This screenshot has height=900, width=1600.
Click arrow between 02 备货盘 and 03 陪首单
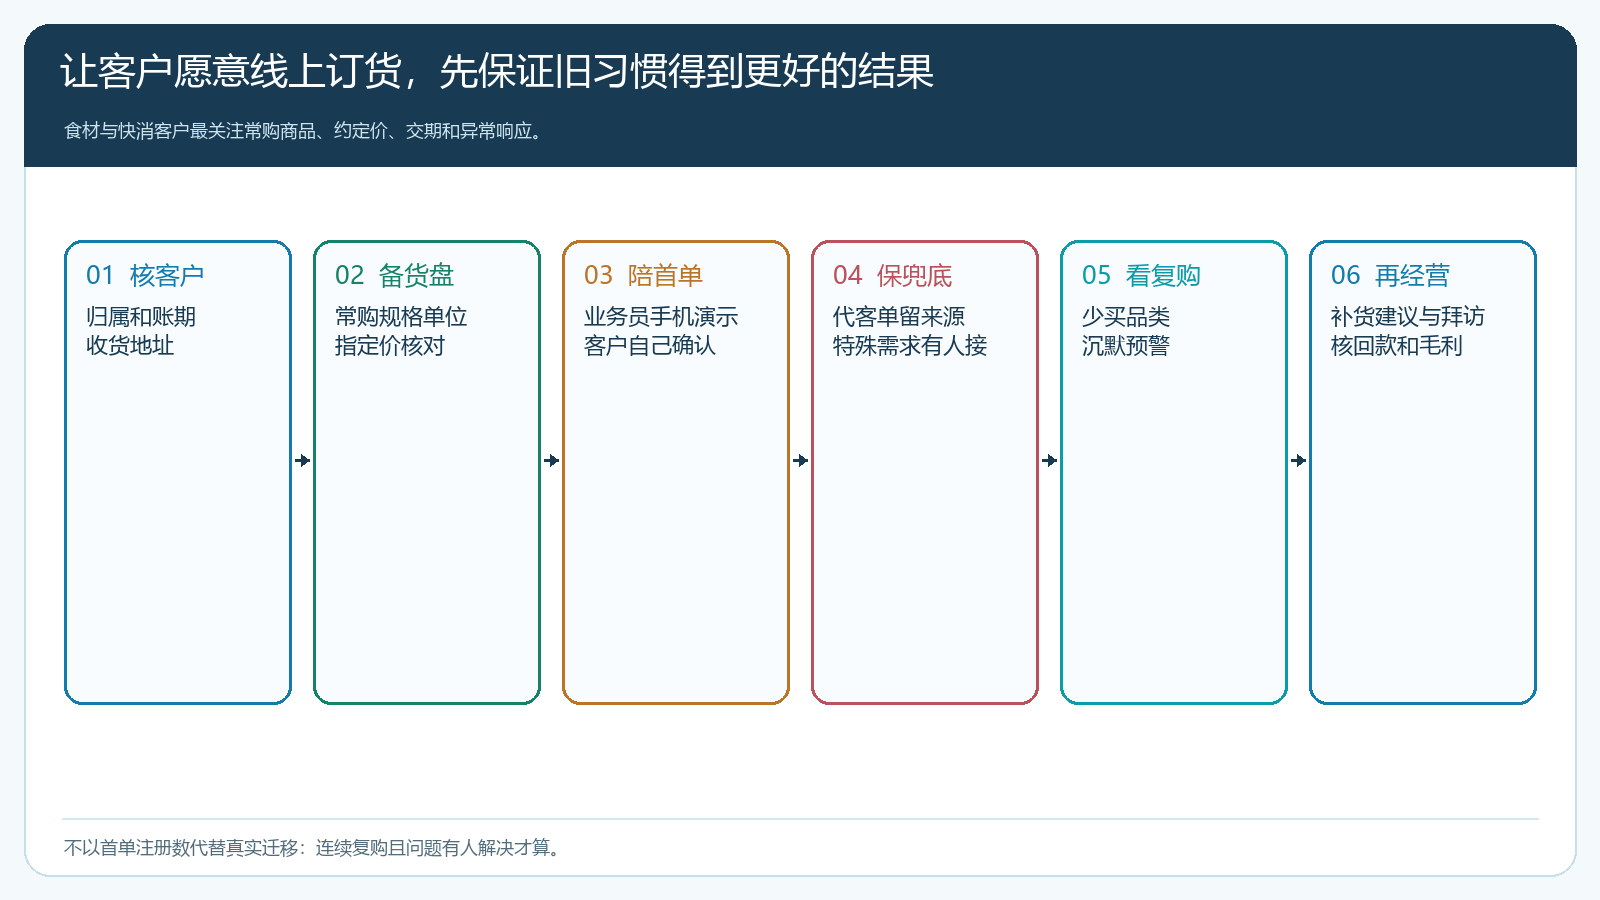point(552,461)
